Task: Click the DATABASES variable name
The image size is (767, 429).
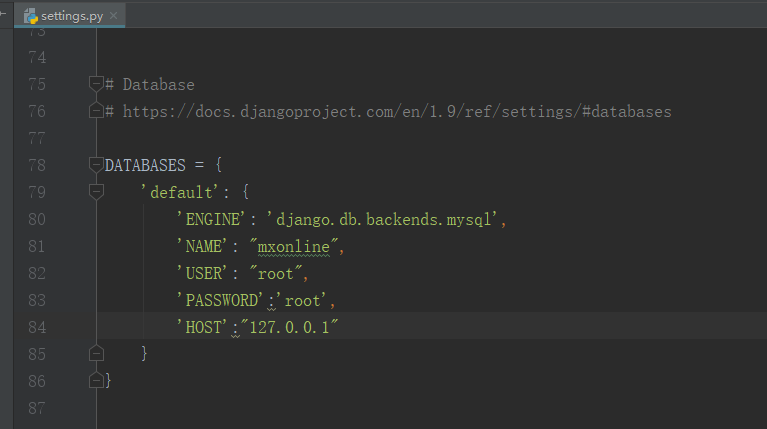Action: 145,165
